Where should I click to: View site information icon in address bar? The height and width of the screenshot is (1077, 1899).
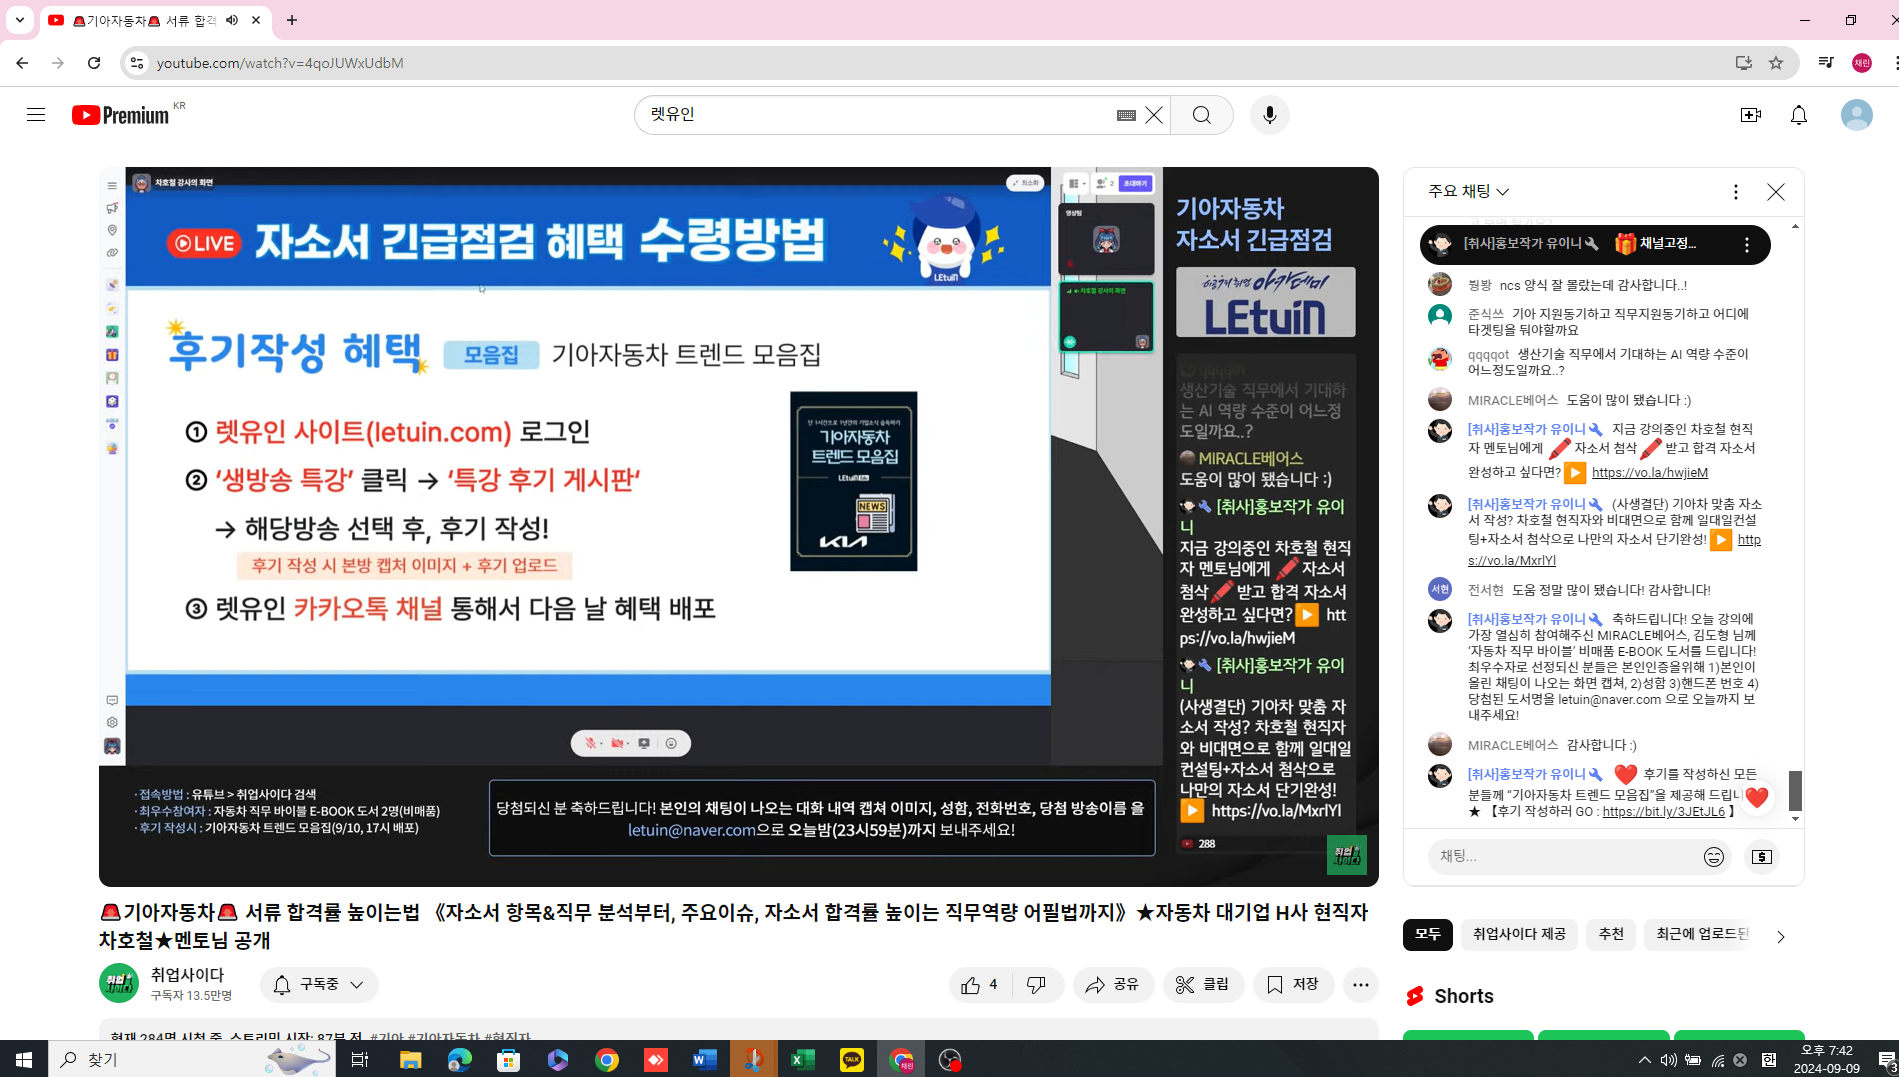[137, 63]
